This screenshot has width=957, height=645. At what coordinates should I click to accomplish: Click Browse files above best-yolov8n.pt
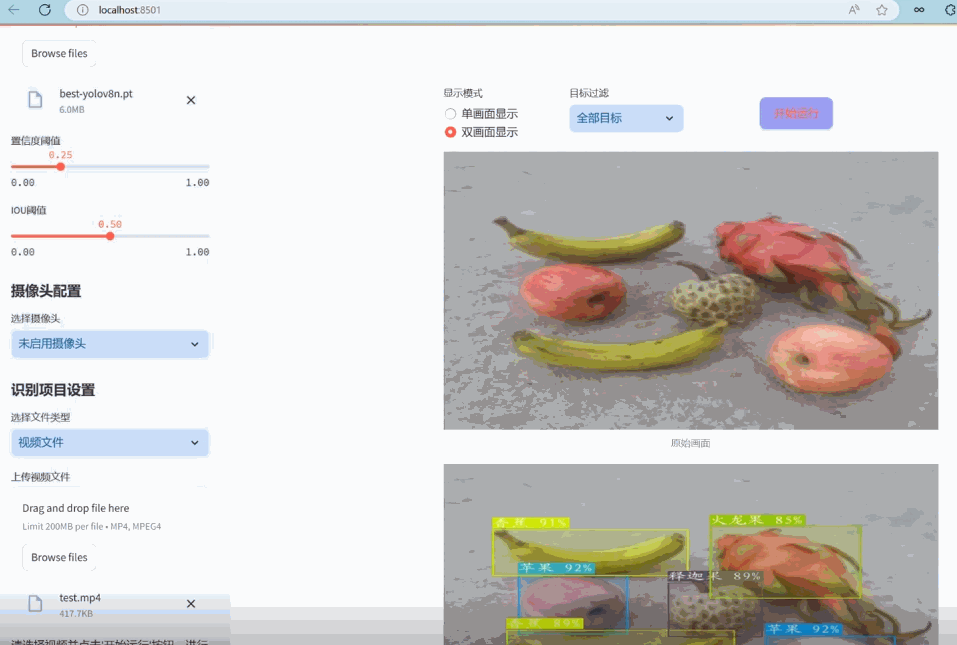click(x=59, y=54)
